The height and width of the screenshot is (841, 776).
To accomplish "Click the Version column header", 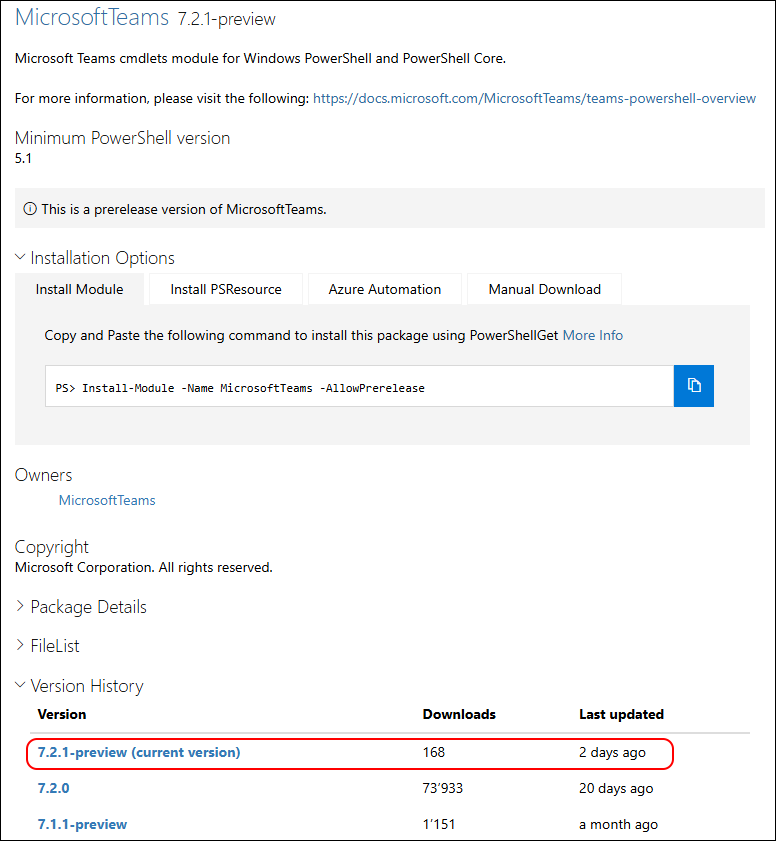I will click(x=62, y=714).
